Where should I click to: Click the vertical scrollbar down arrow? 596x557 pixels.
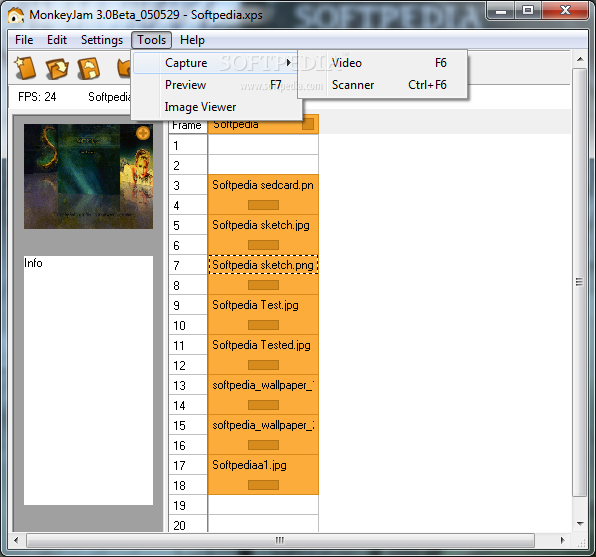click(580, 524)
